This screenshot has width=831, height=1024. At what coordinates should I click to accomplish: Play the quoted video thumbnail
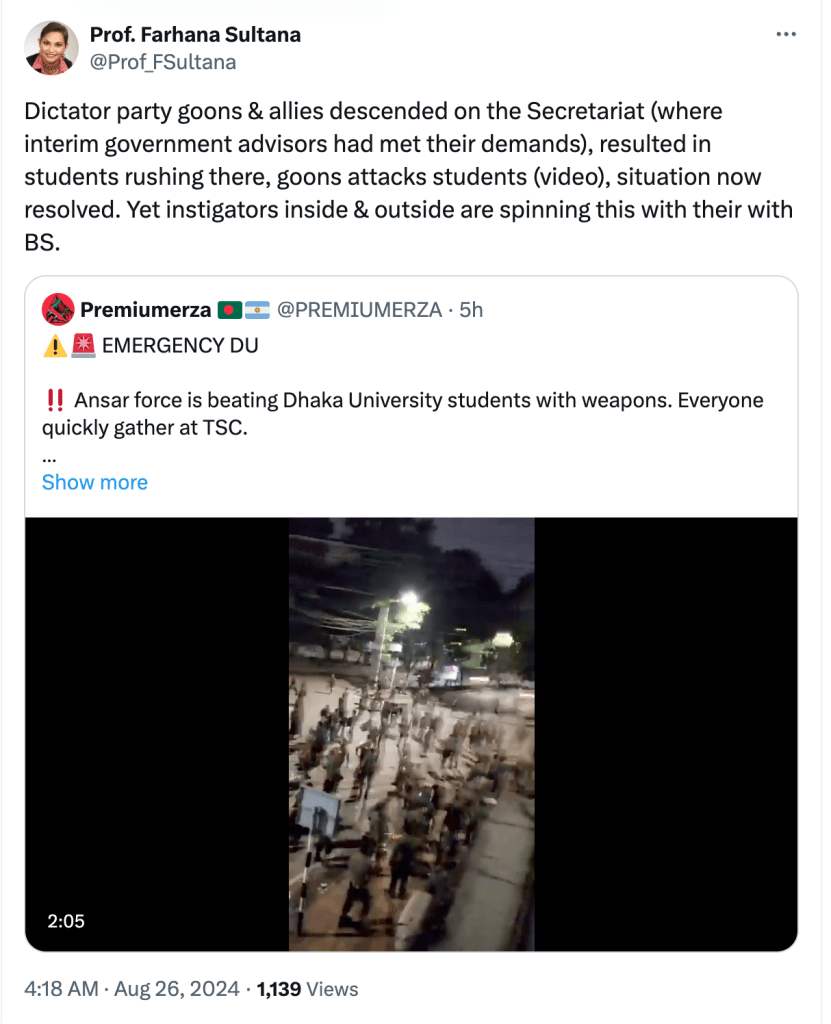[x=411, y=734]
